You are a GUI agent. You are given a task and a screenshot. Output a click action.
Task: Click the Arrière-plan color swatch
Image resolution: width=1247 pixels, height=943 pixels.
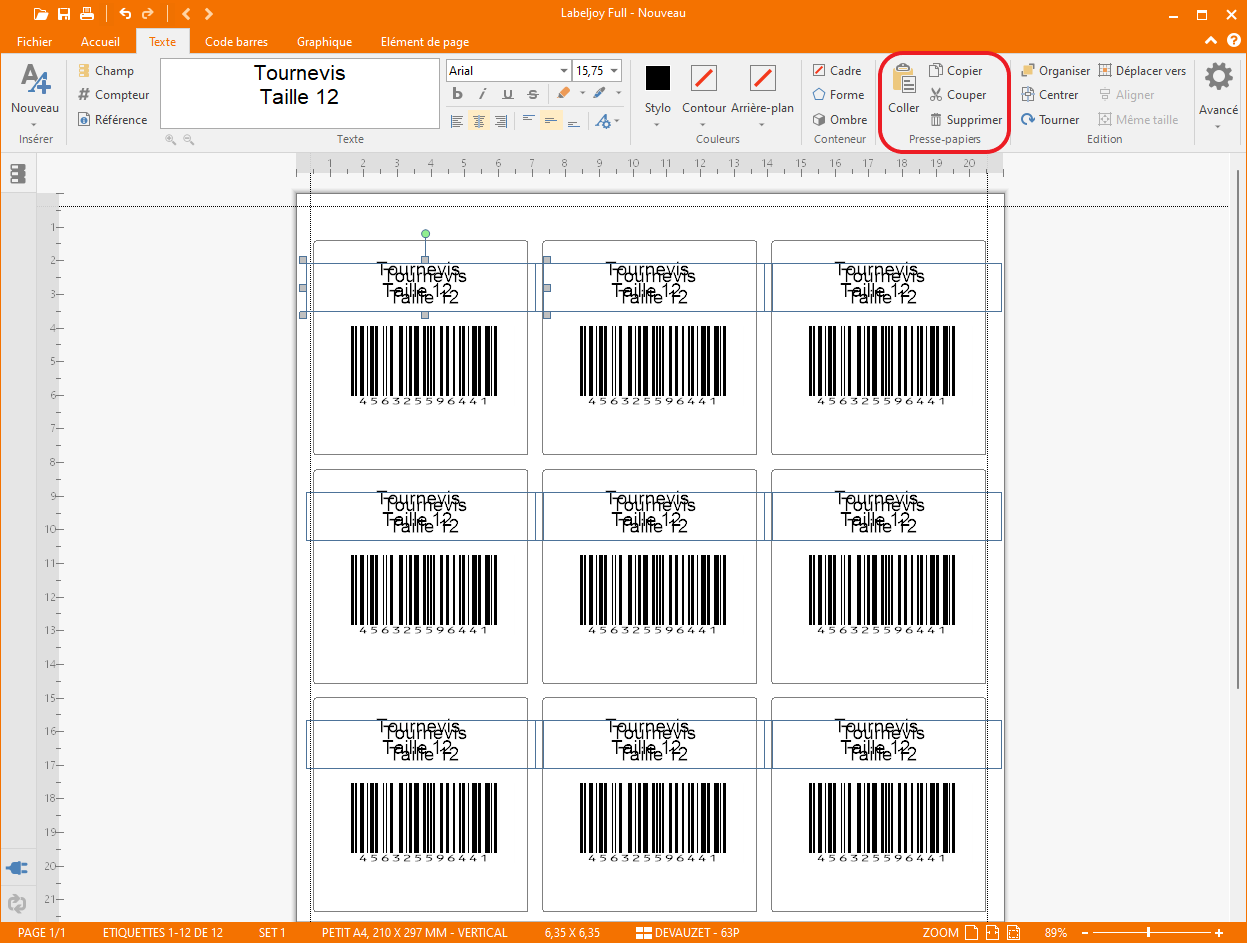click(x=762, y=78)
